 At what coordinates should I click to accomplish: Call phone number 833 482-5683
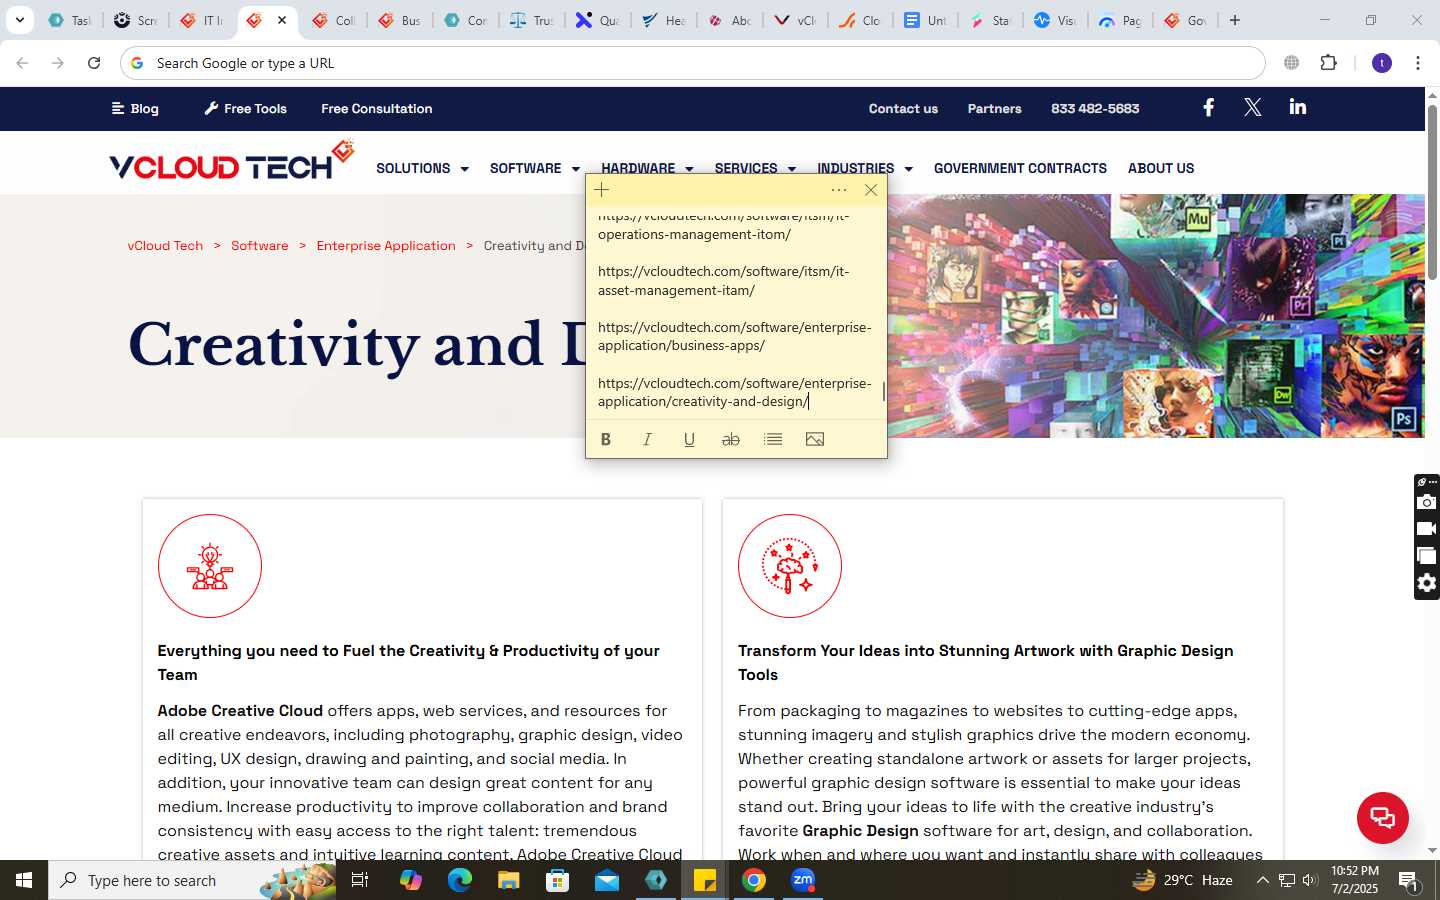pos(1095,108)
